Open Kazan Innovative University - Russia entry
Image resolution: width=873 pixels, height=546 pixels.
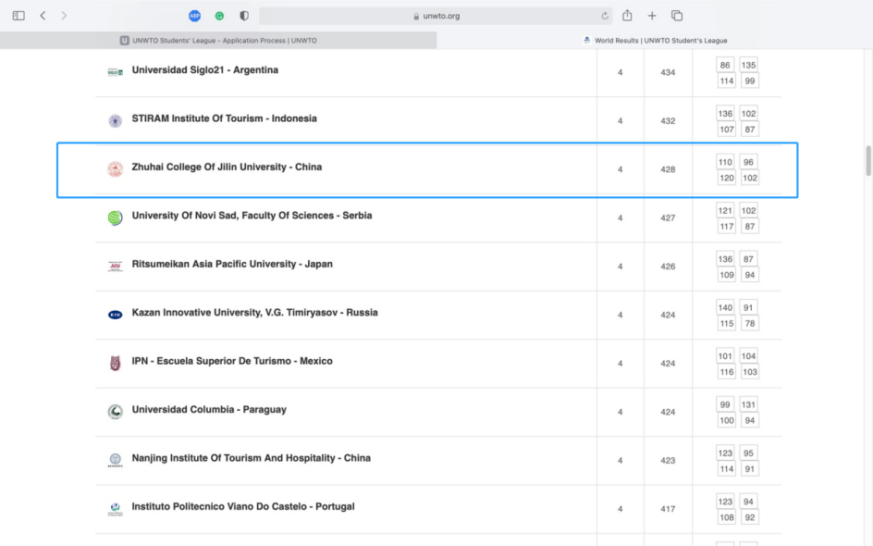tap(254, 312)
